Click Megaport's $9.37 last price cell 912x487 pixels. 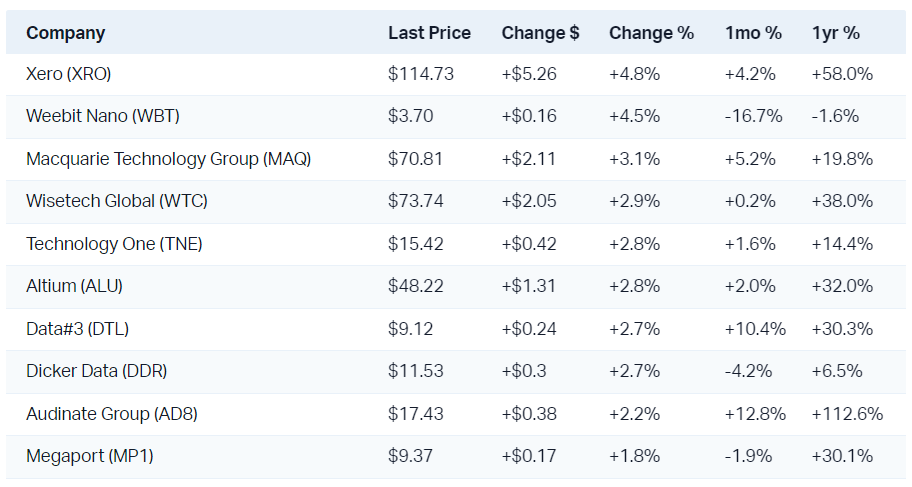[410, 456]
